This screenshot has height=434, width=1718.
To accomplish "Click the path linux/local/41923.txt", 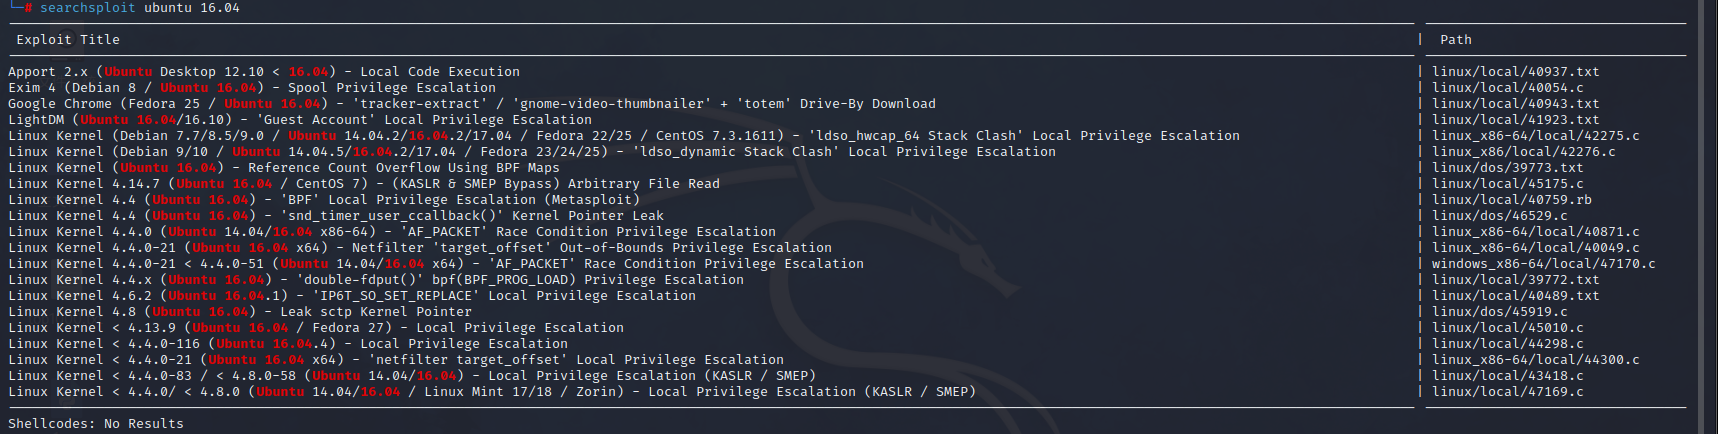I will pyautogui.click(x=1516, y=120).
